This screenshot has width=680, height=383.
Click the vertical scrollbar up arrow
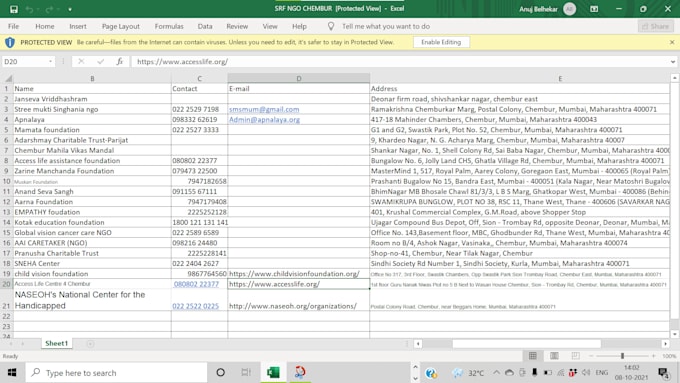[x=674, y=78]
